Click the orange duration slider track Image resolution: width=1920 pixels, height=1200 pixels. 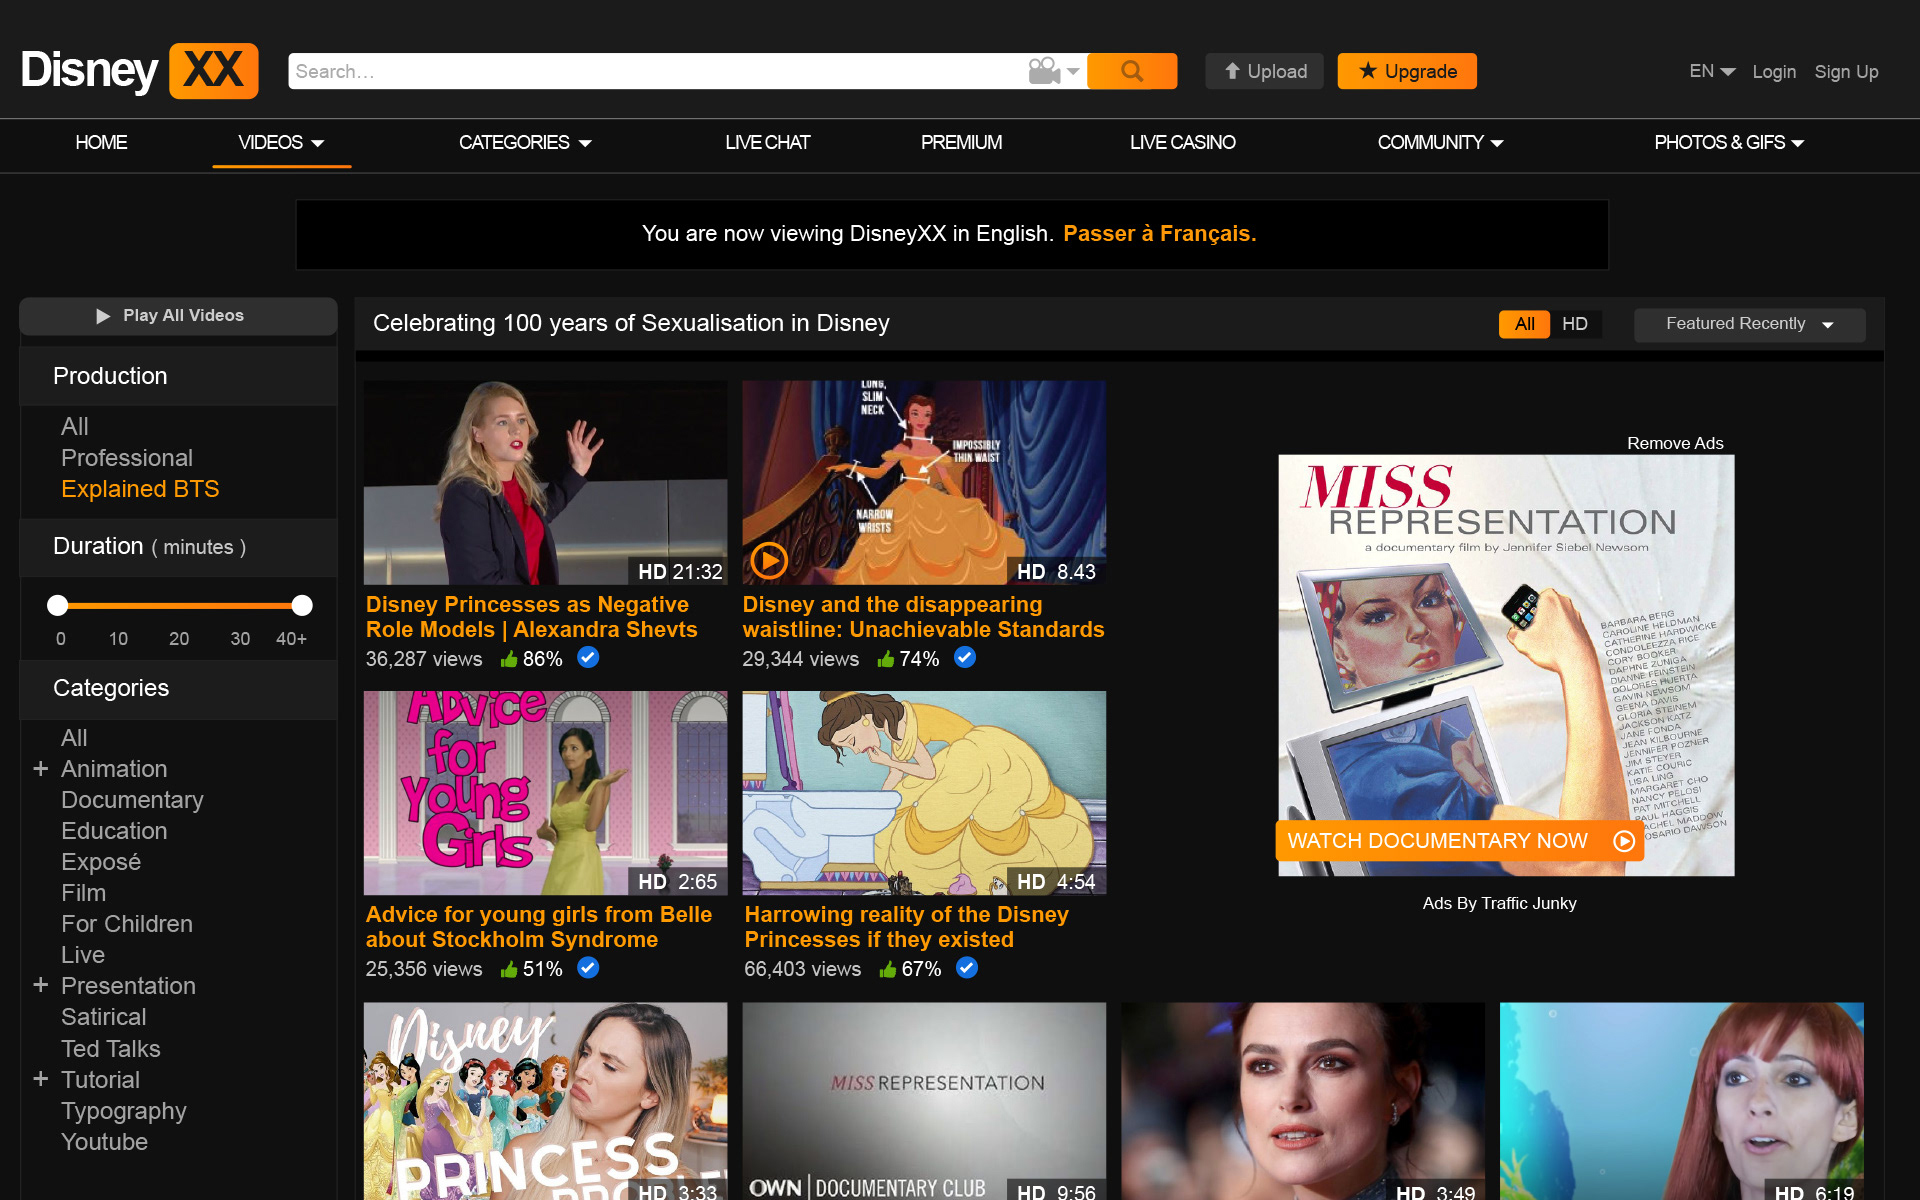point(180,605)
